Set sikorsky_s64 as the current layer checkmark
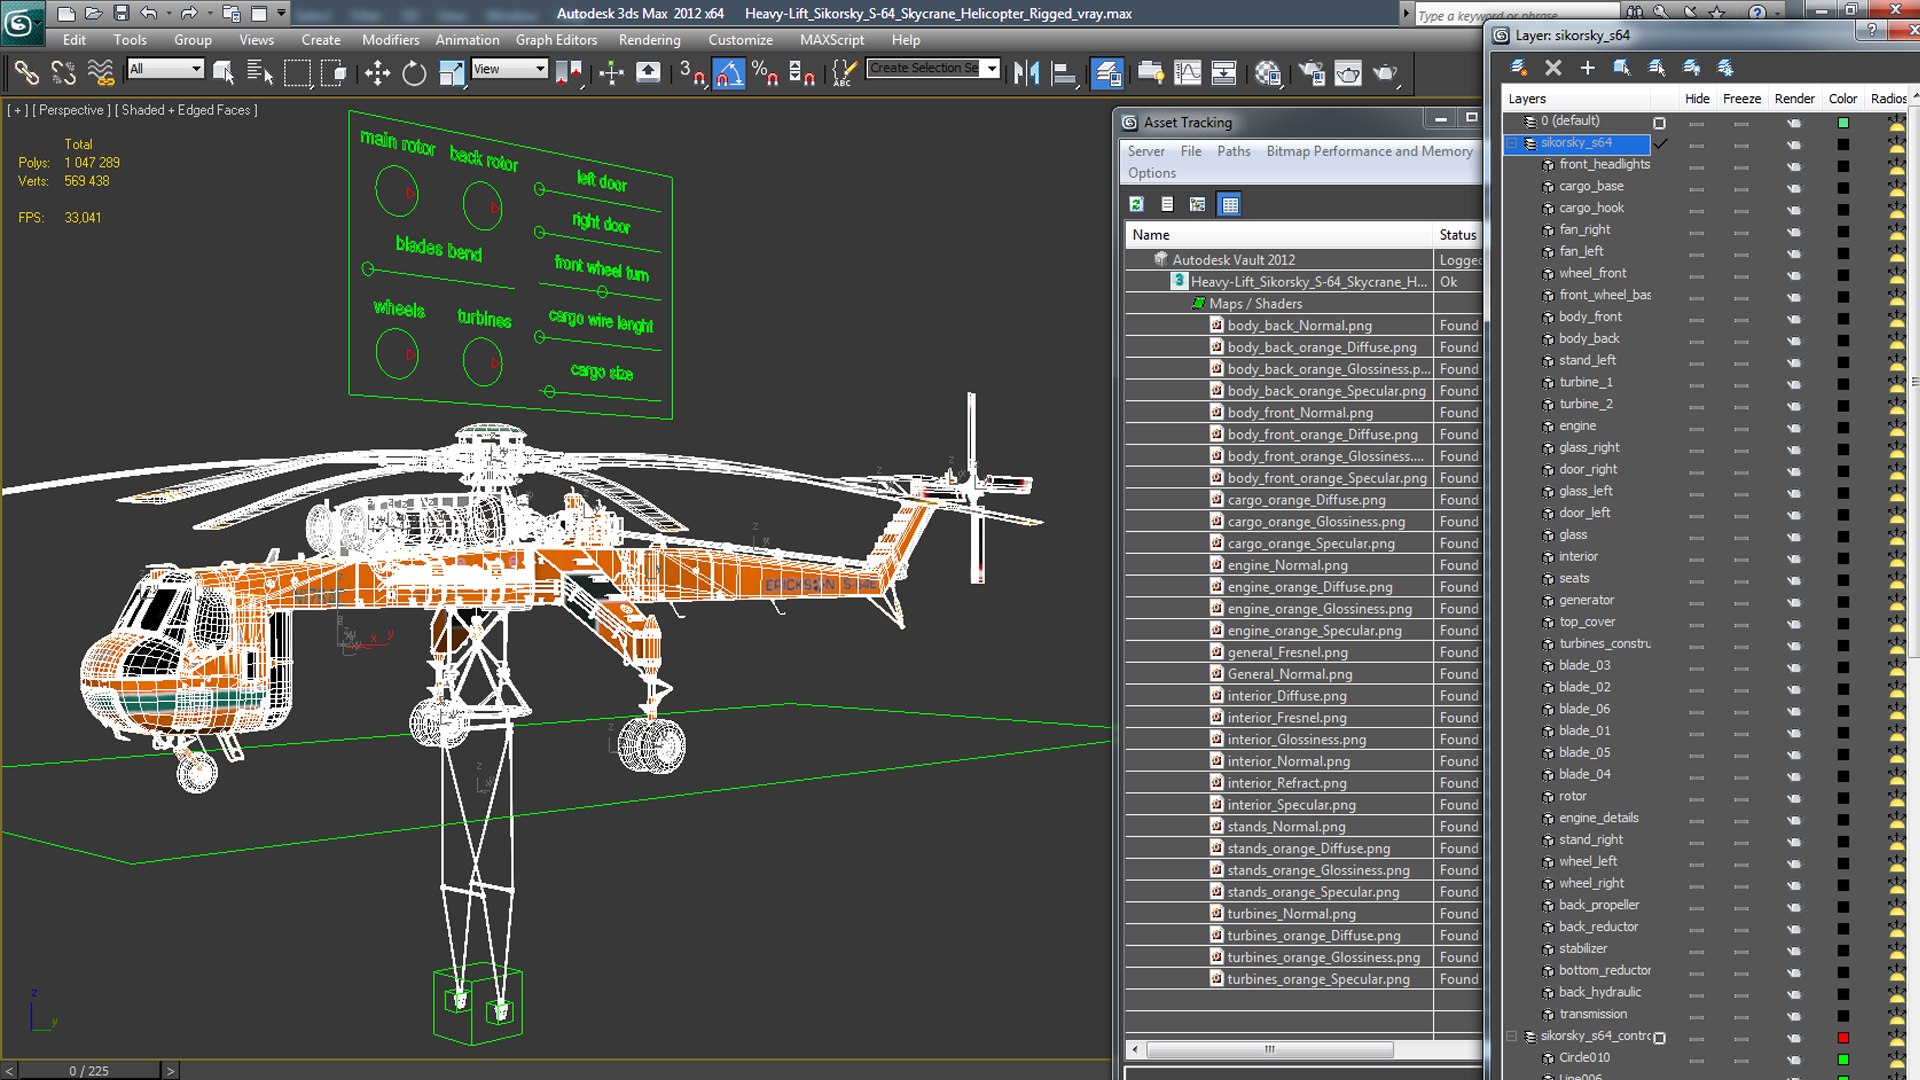The width and height of the screenshot is (1920, 1080). click(1660, 143)
